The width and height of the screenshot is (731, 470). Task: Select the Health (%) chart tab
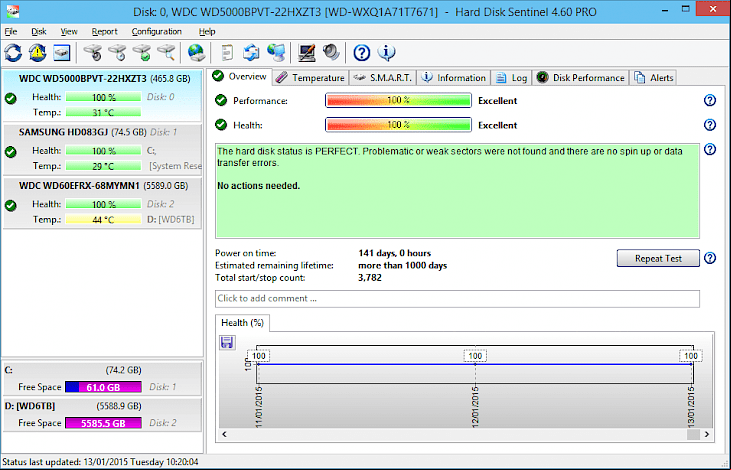point(242,323)
